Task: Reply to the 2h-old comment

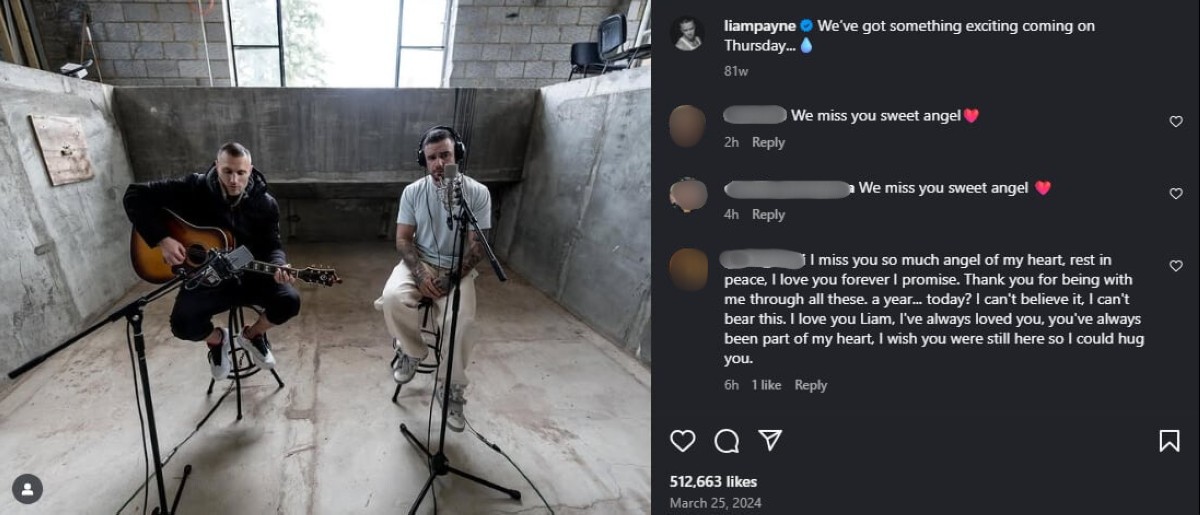Action: (x=768, y=142)
